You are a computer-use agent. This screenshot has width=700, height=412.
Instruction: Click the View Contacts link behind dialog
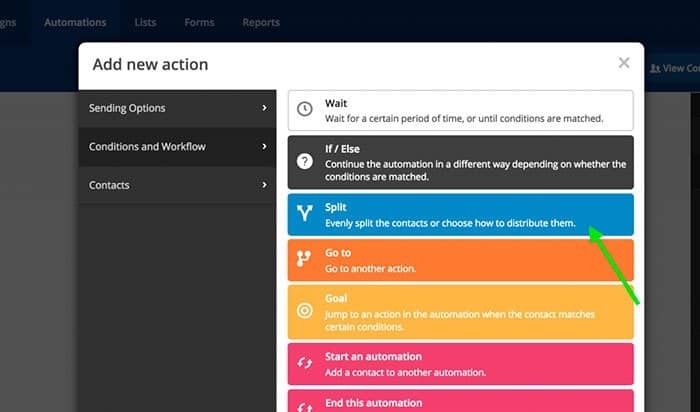point(674,68)
